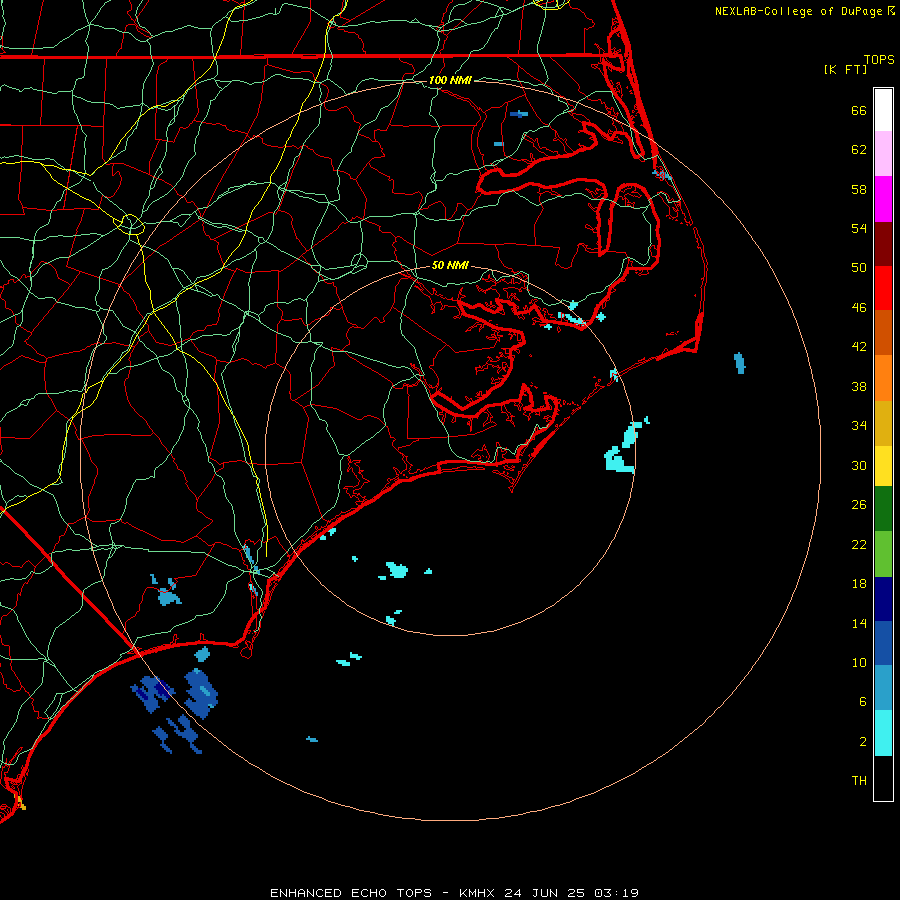Image resolution: width=900 pixels, height=900 pixels.
Task: Click the legend value "14"
Action: [859, 623]
